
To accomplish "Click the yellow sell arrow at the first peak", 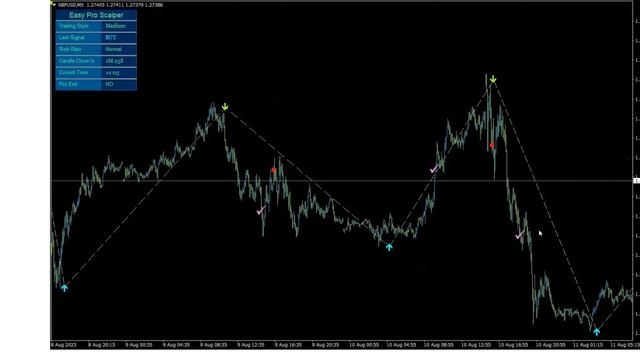I will click(x=225, y=107).
